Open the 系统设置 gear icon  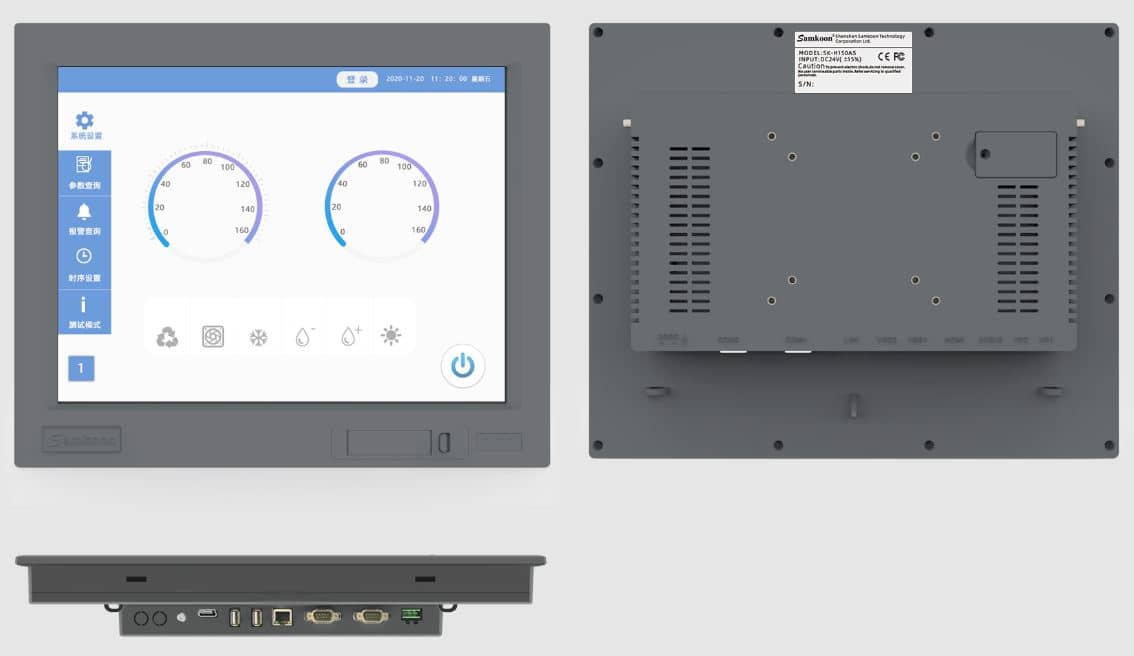pos(85,121)
